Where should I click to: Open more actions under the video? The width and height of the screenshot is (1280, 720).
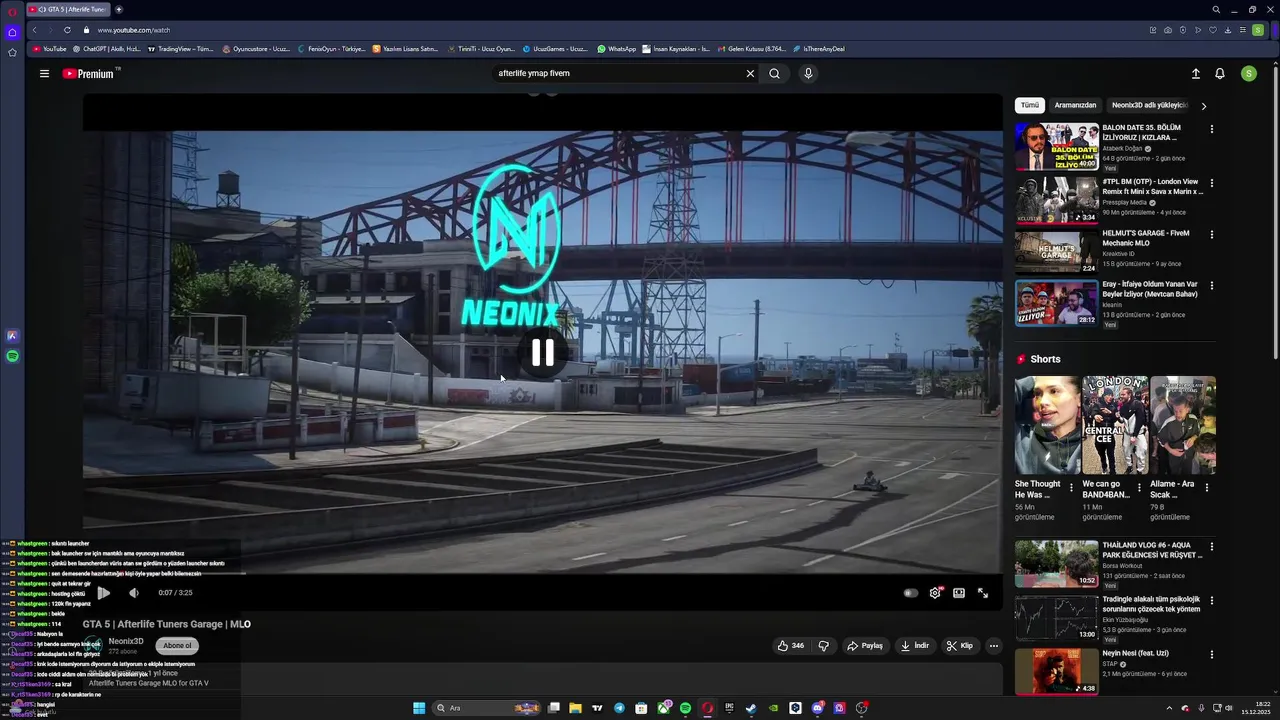point(994,645)
